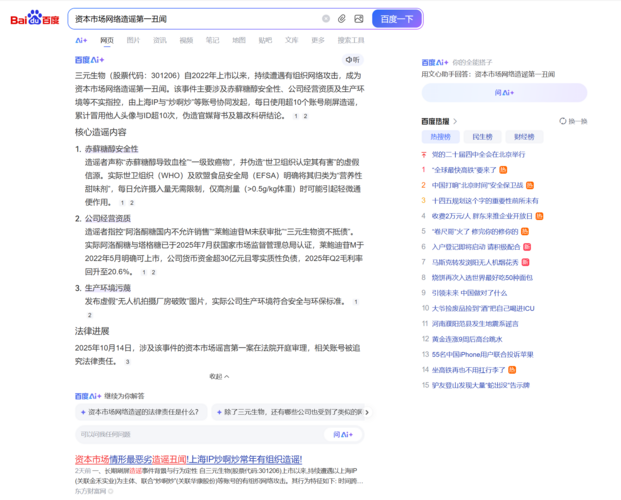The image size is (621, 500).
Task: Switch to the 财经榜 tab
Action: [x=524, y=137]
